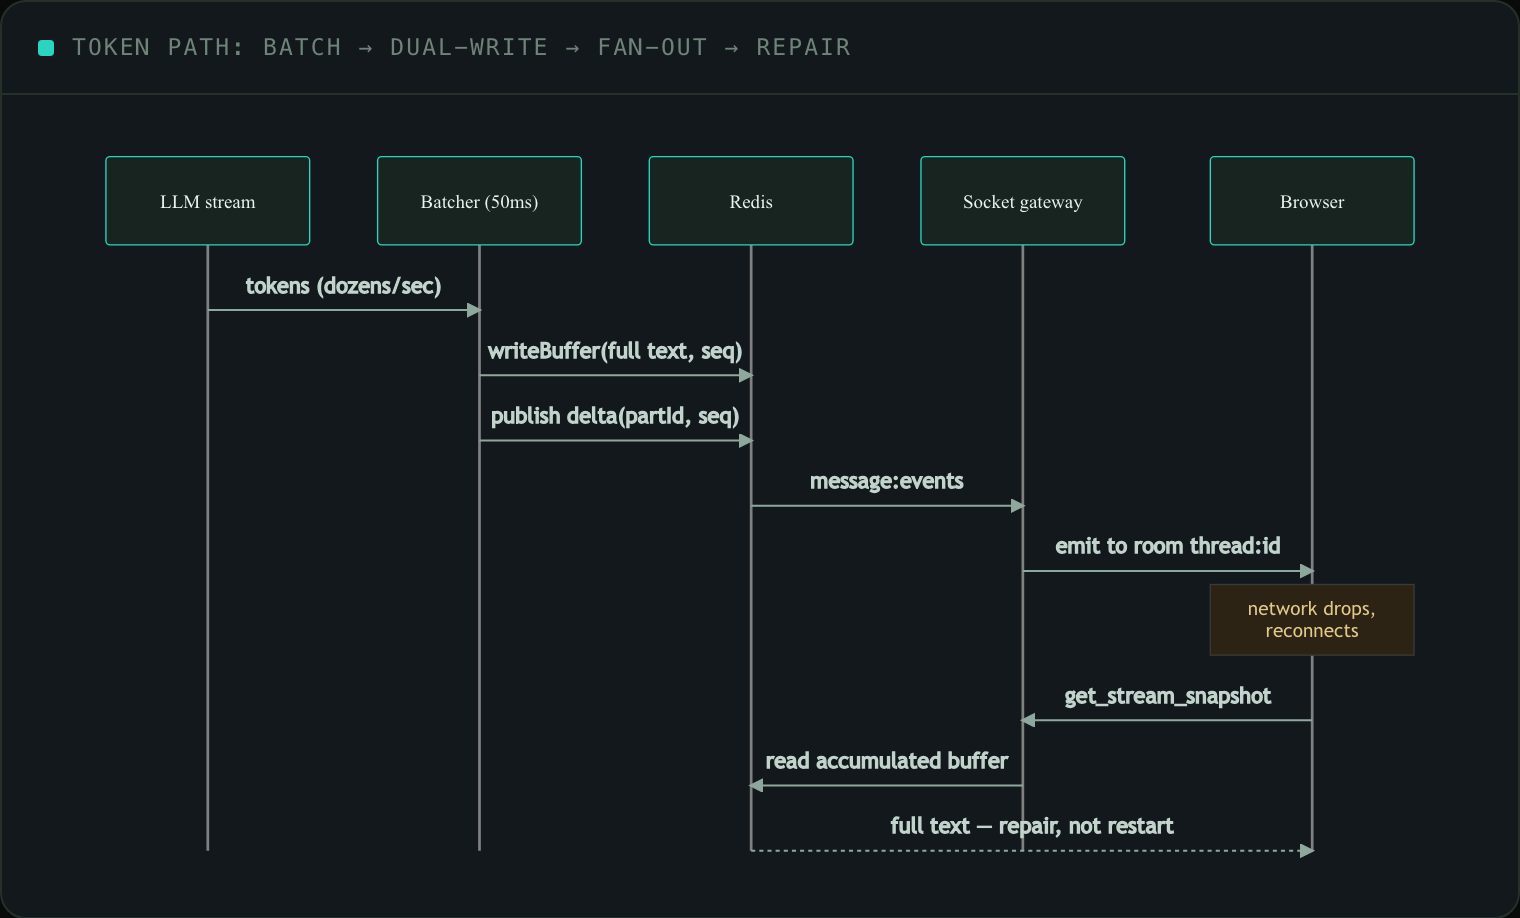
Task: Click the 'tokens (dozens/sec)' message label
Action: (x=343, y=286)
